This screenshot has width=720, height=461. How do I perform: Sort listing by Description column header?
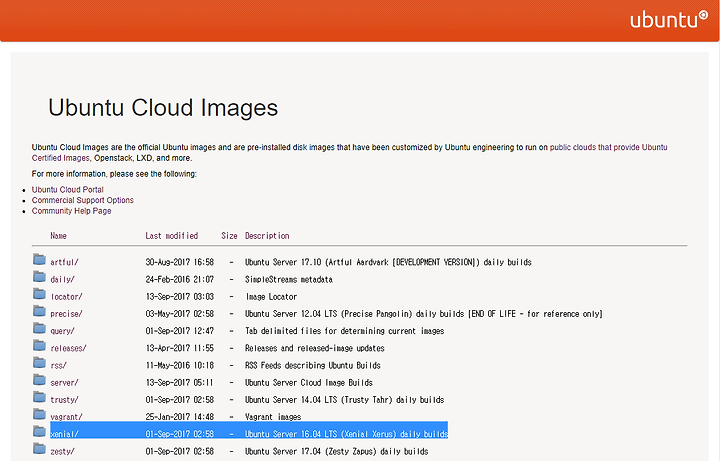tap(267, 236)
